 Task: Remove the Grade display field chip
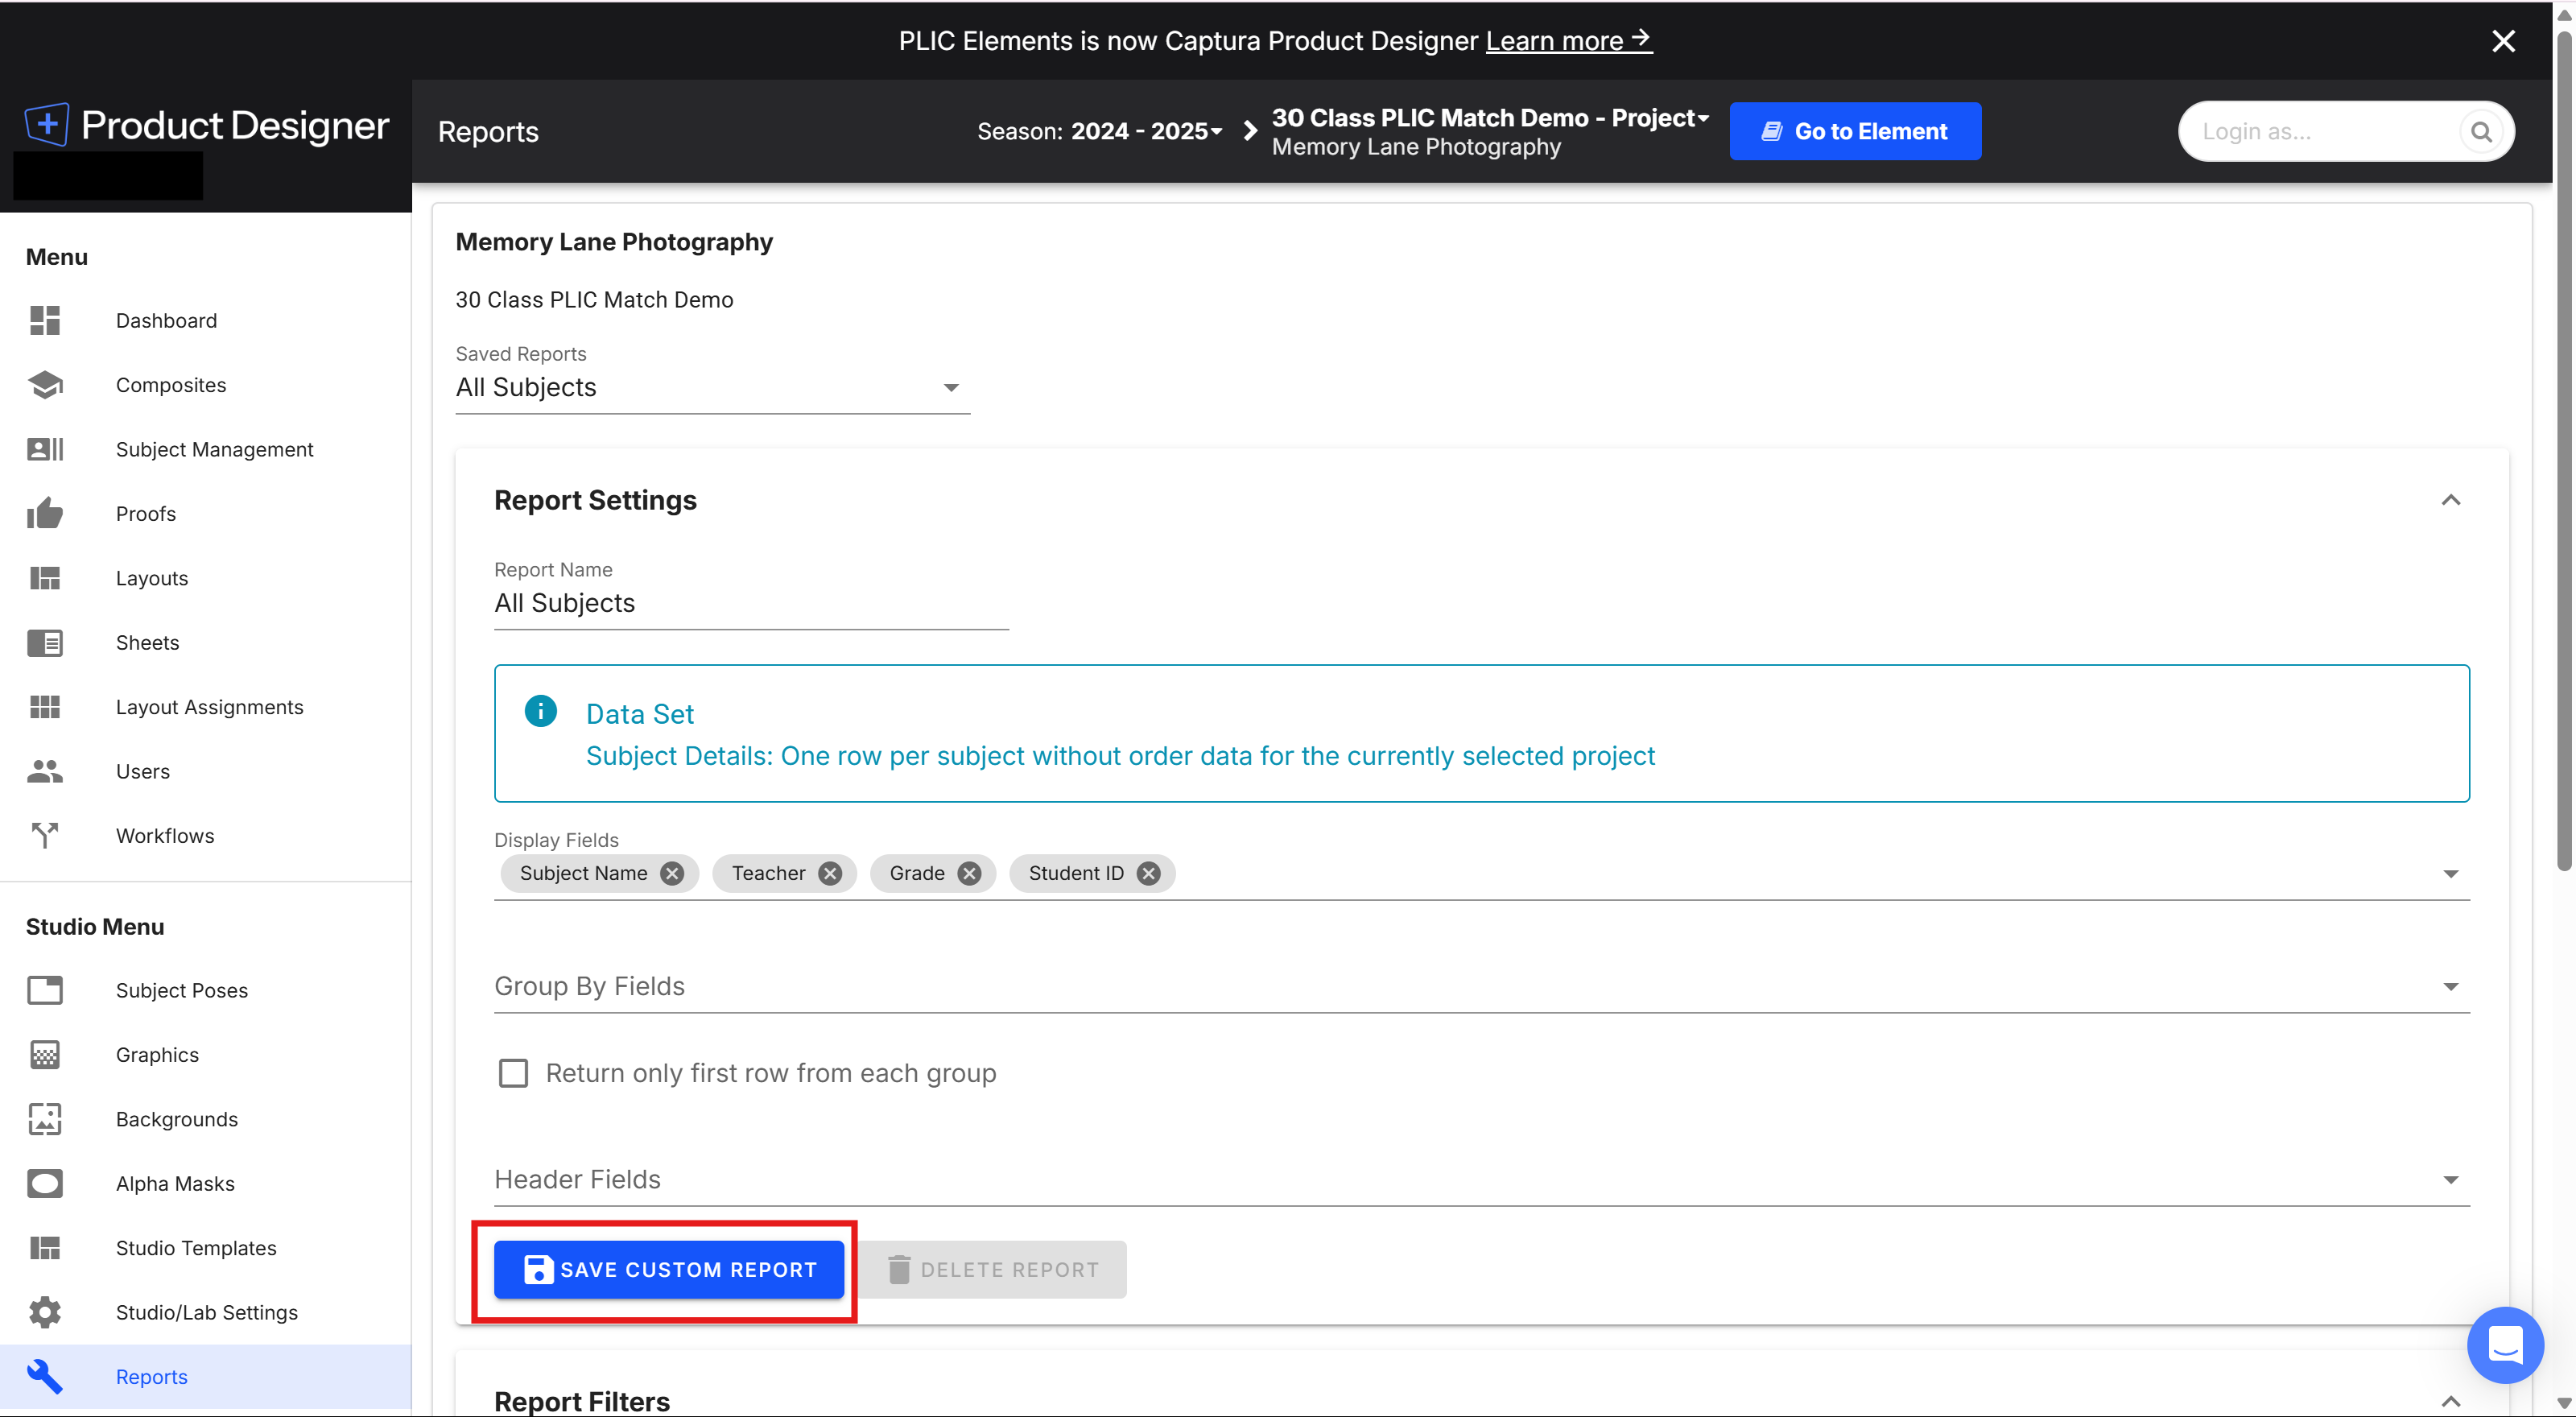pos(969,873)
